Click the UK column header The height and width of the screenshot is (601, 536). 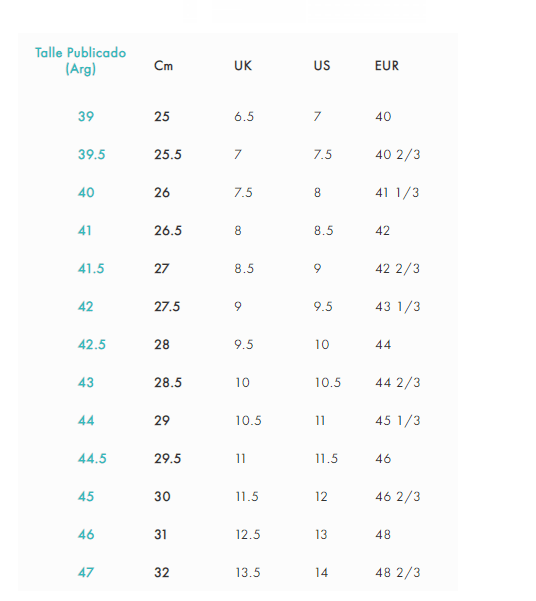[x=243, y=66]
